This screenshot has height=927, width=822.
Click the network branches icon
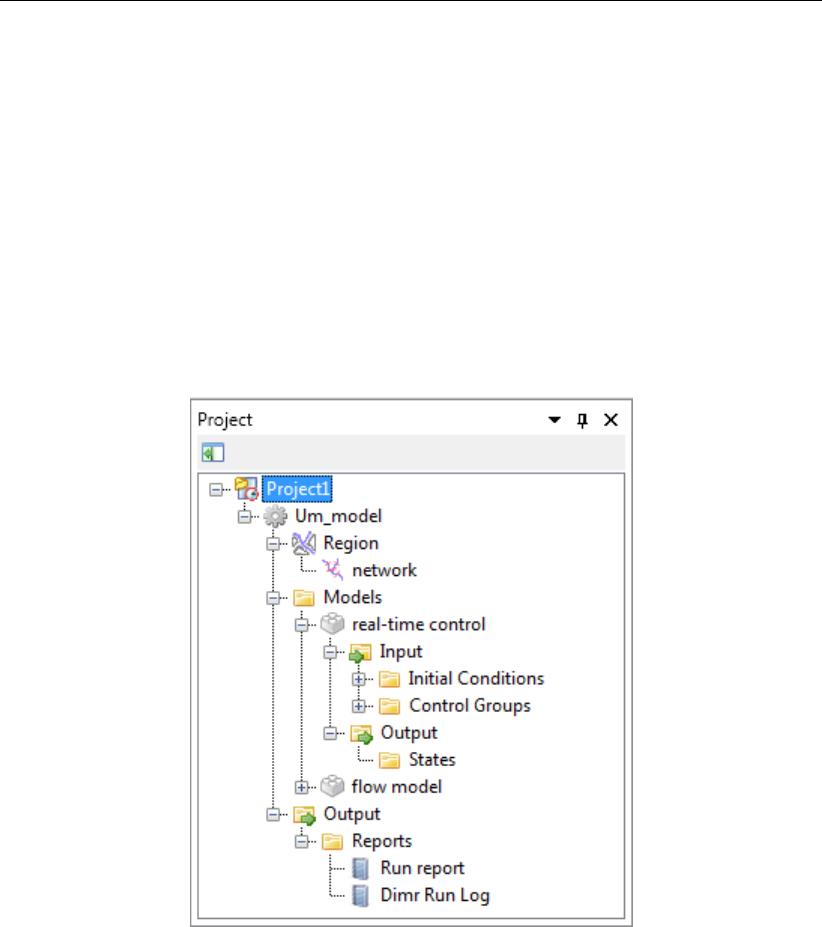(332, 570)
